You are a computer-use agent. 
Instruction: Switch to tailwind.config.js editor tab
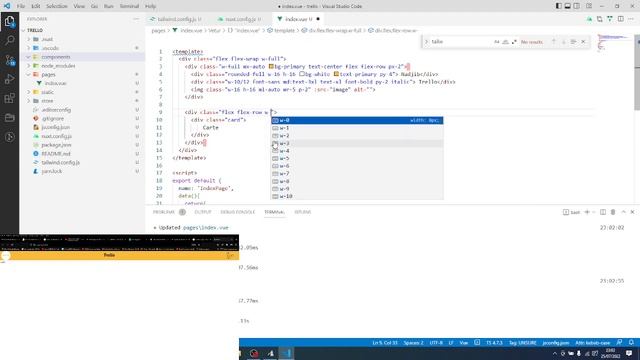[176, 19]
